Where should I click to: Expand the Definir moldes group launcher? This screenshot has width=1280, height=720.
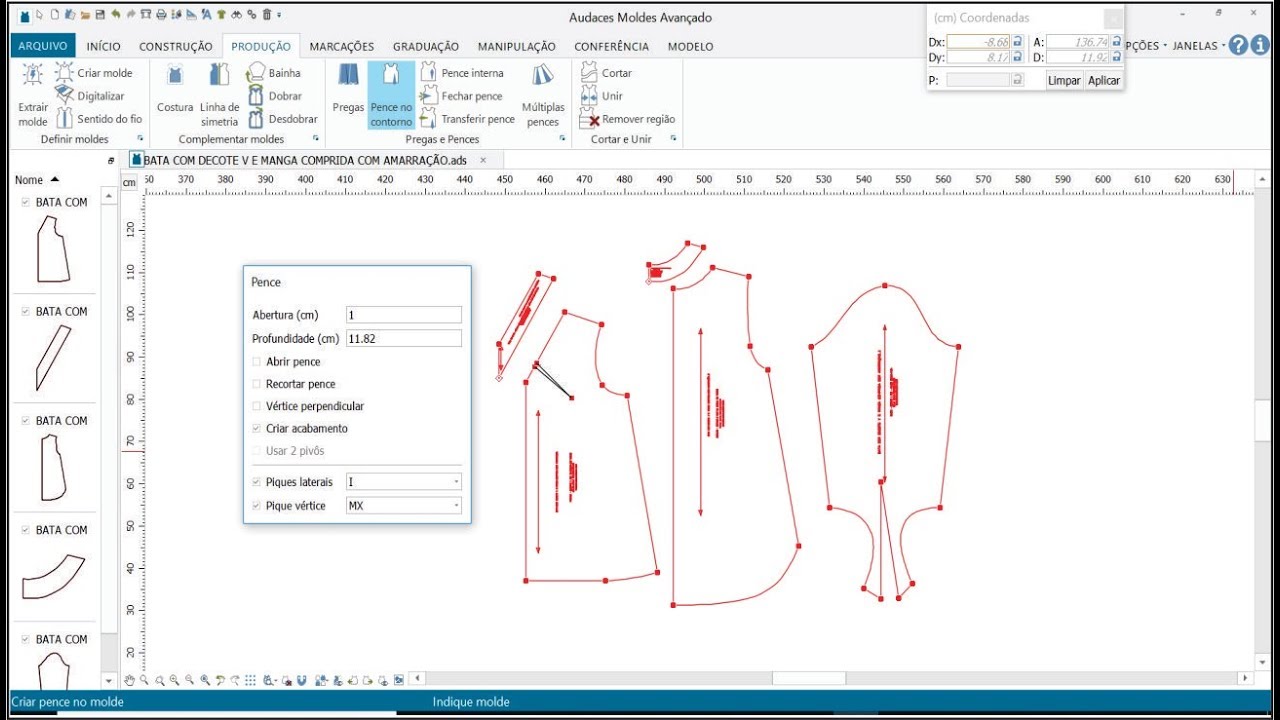[x=140, y=138]
